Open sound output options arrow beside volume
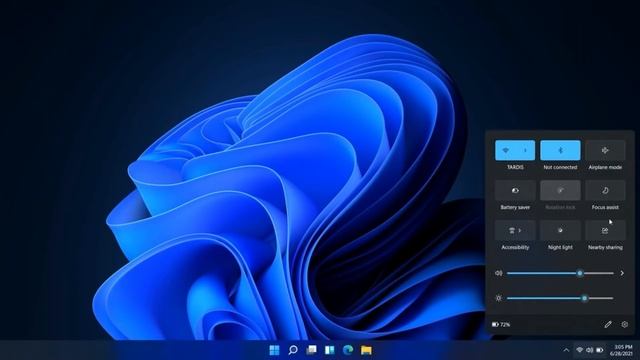Screen dimensions: 640x360 click(622, 273)
